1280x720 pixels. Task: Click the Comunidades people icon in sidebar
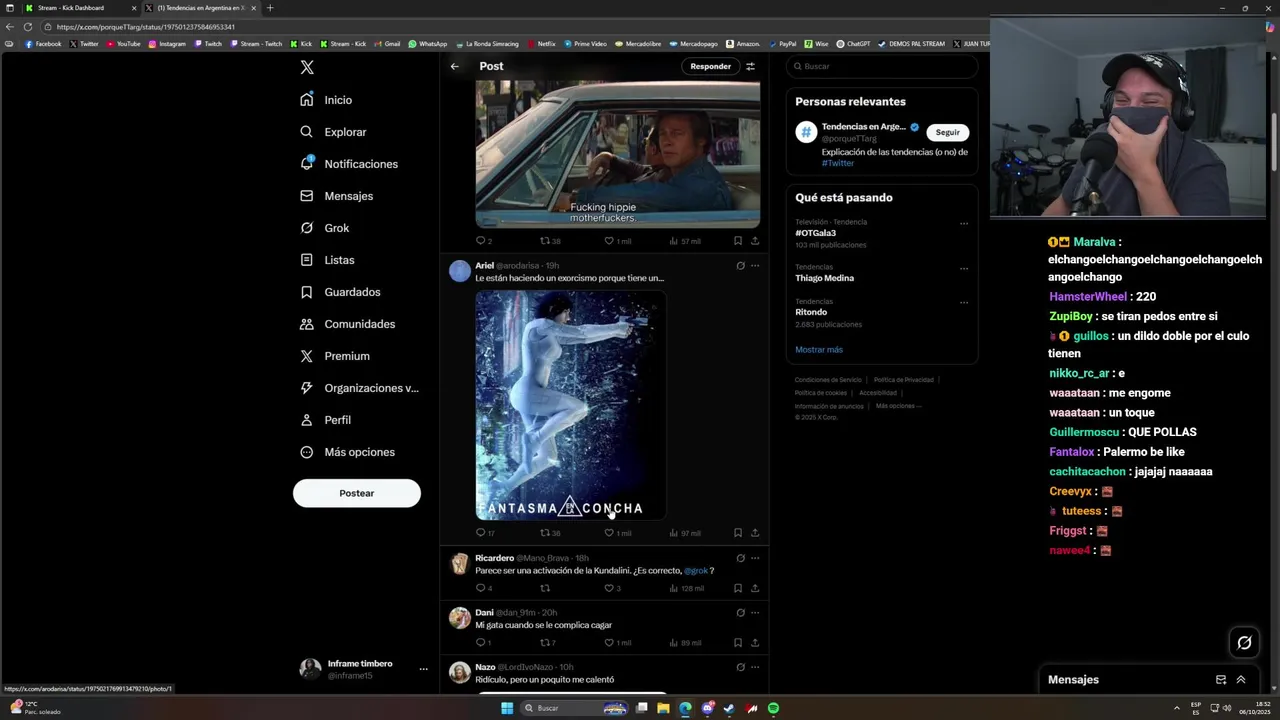(x=307, y=324)
